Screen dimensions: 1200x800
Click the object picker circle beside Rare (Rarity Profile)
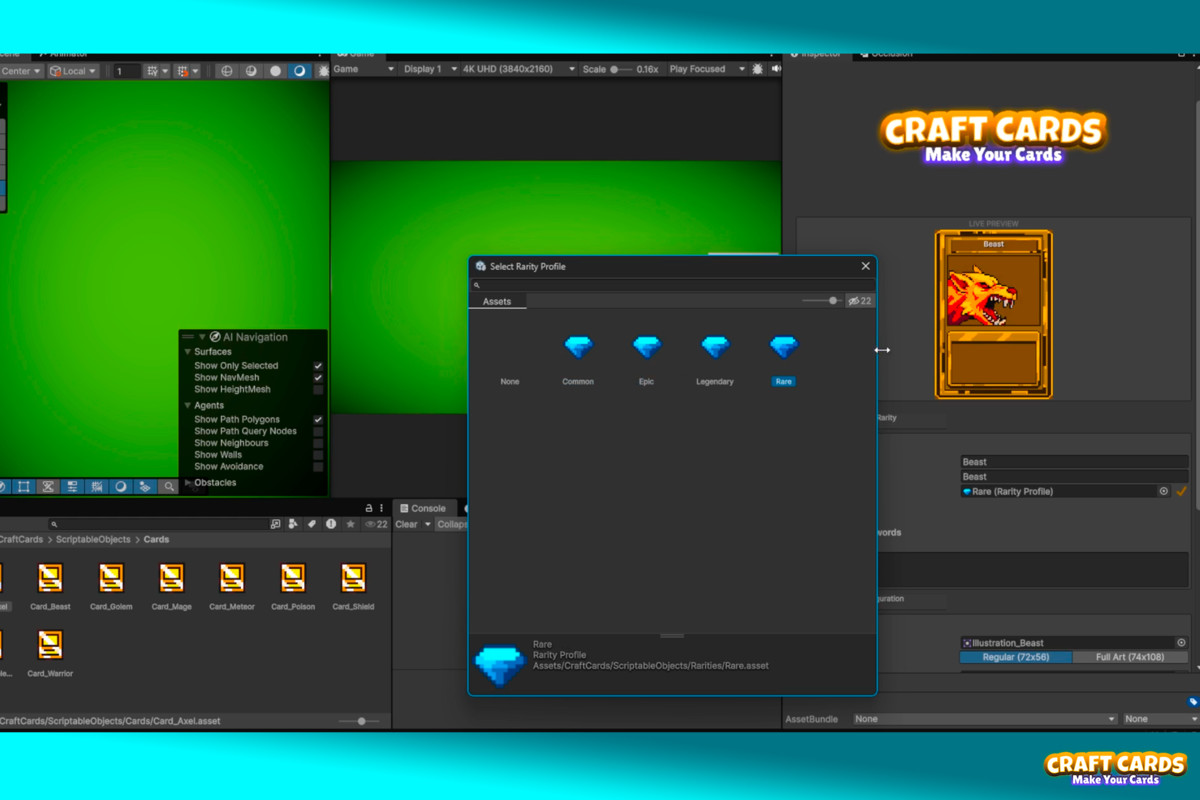tap(1162, 491)
